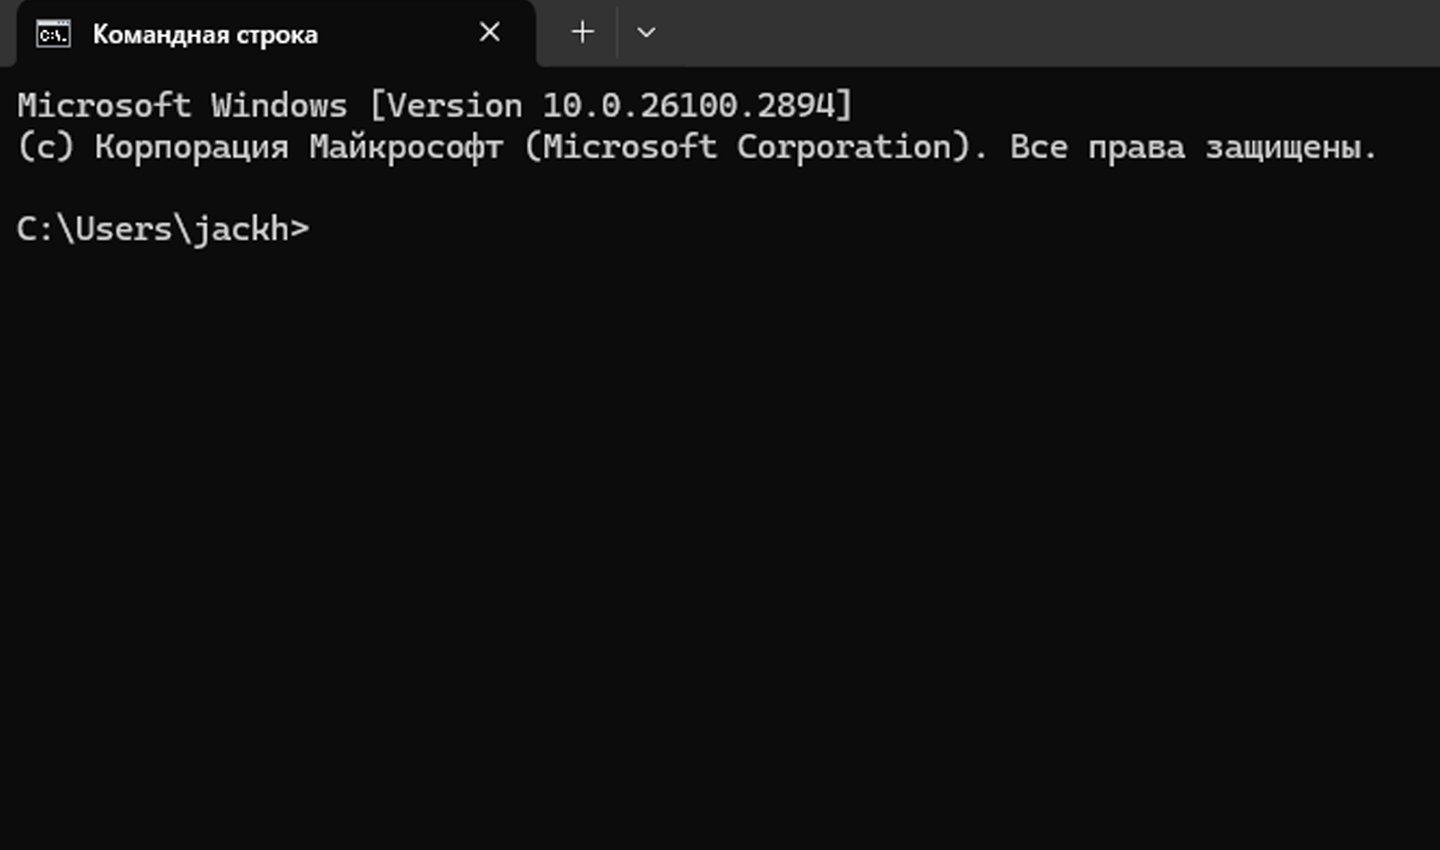Click the Корпорация Майкрософт text
The height and width of the screenshot is (850, 1440).
click(x=299, y=147)
